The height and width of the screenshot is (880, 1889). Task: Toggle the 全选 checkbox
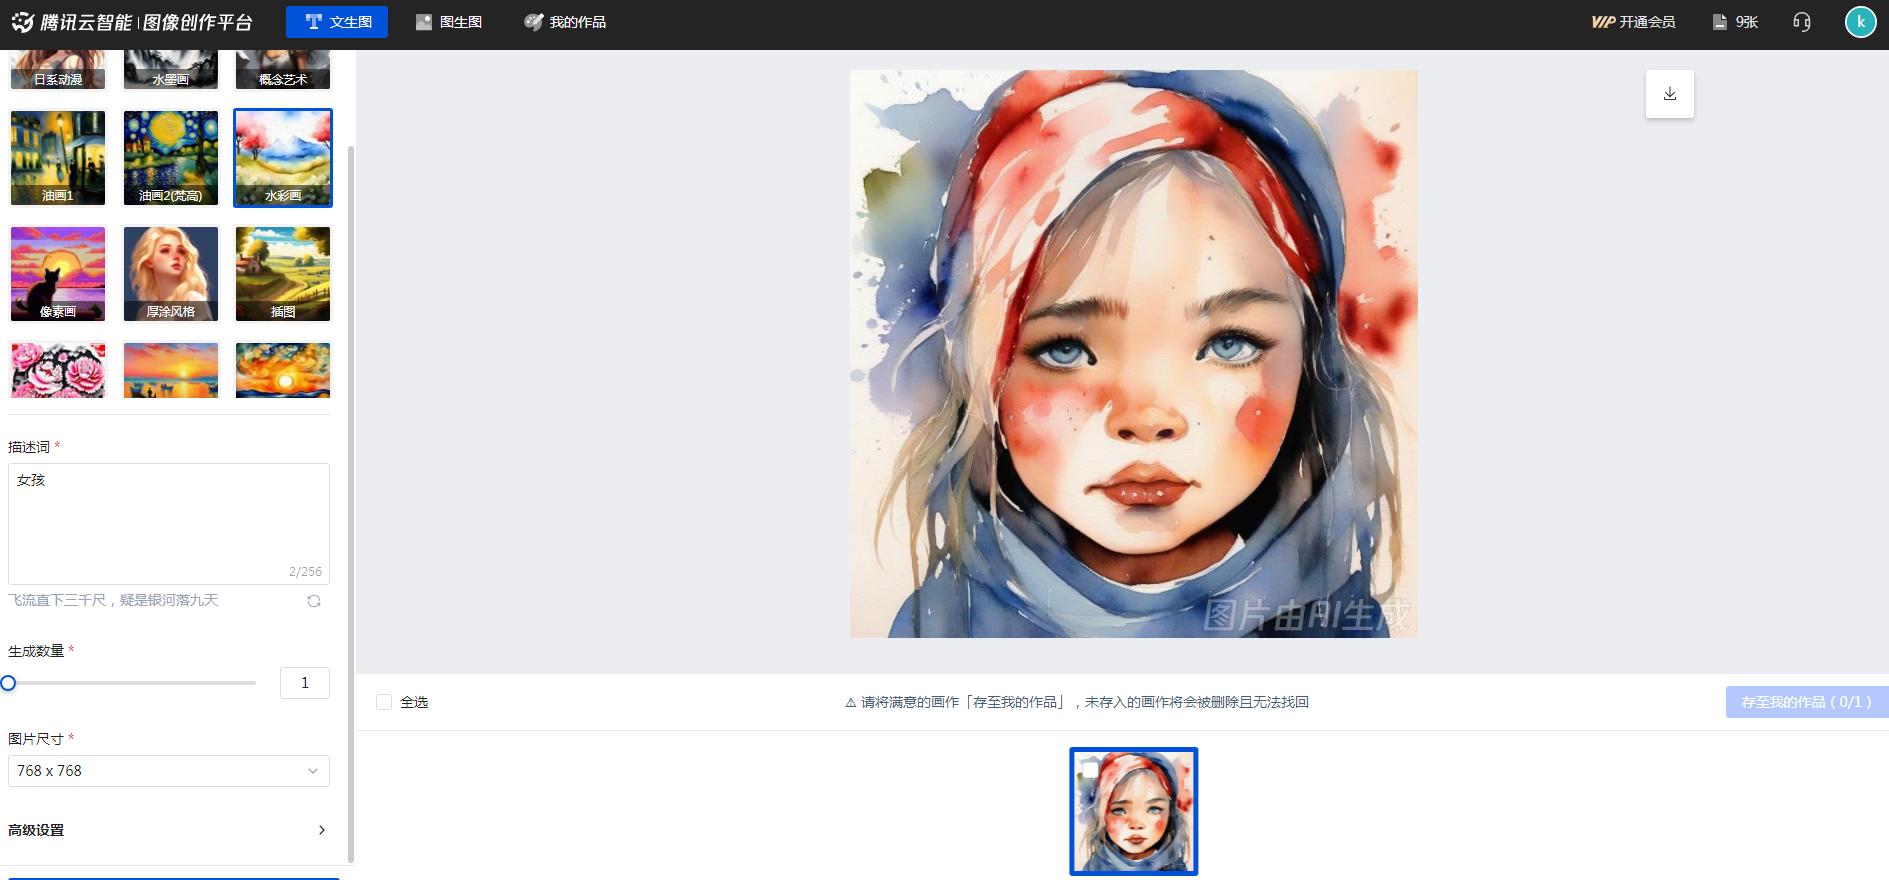(384, 702)
